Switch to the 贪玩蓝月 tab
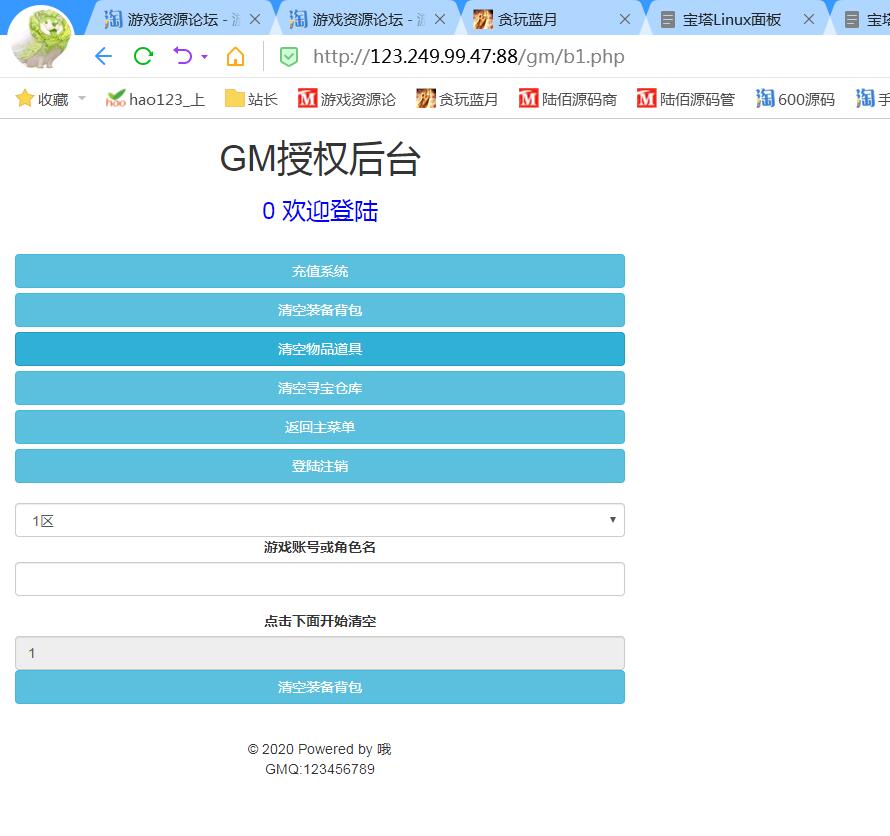The width and height of the screenshot is (890, 836). pyautogui.click(x=540, y=19)
